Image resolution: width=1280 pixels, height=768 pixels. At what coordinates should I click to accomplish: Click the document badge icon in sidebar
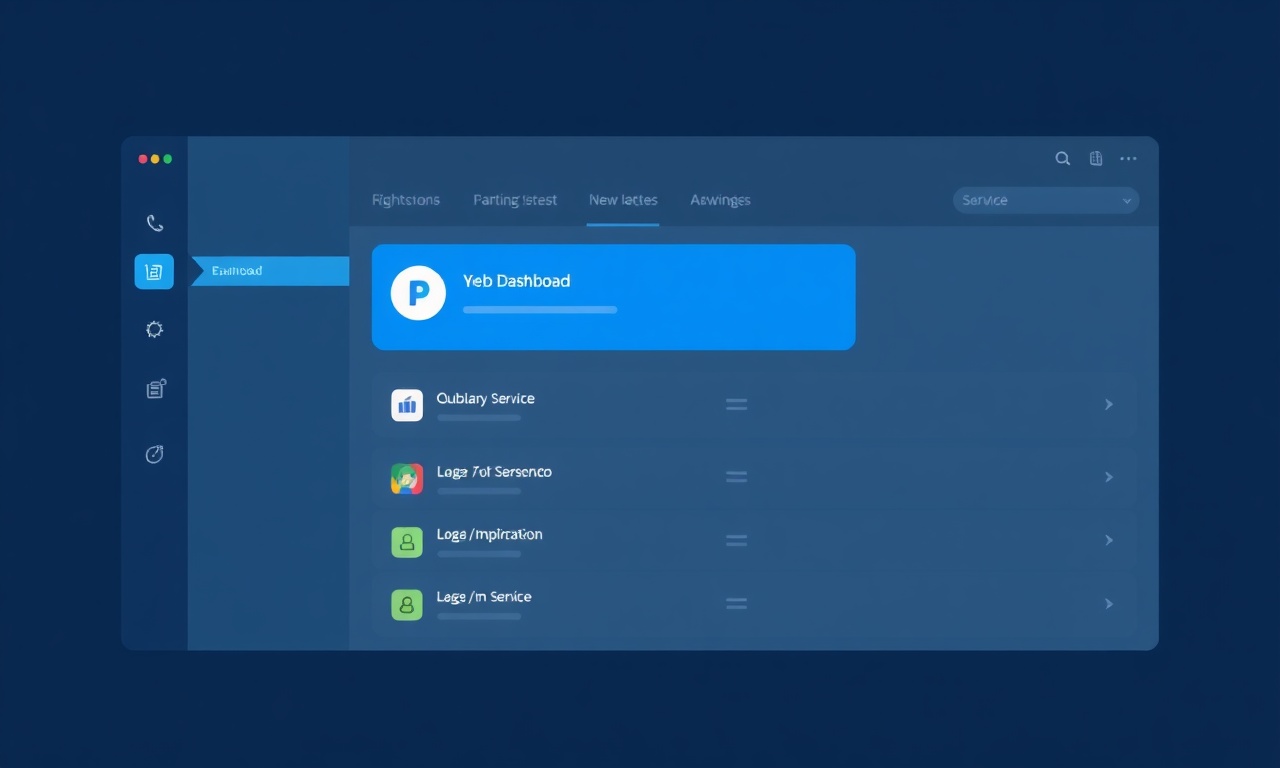coord(155,389)
